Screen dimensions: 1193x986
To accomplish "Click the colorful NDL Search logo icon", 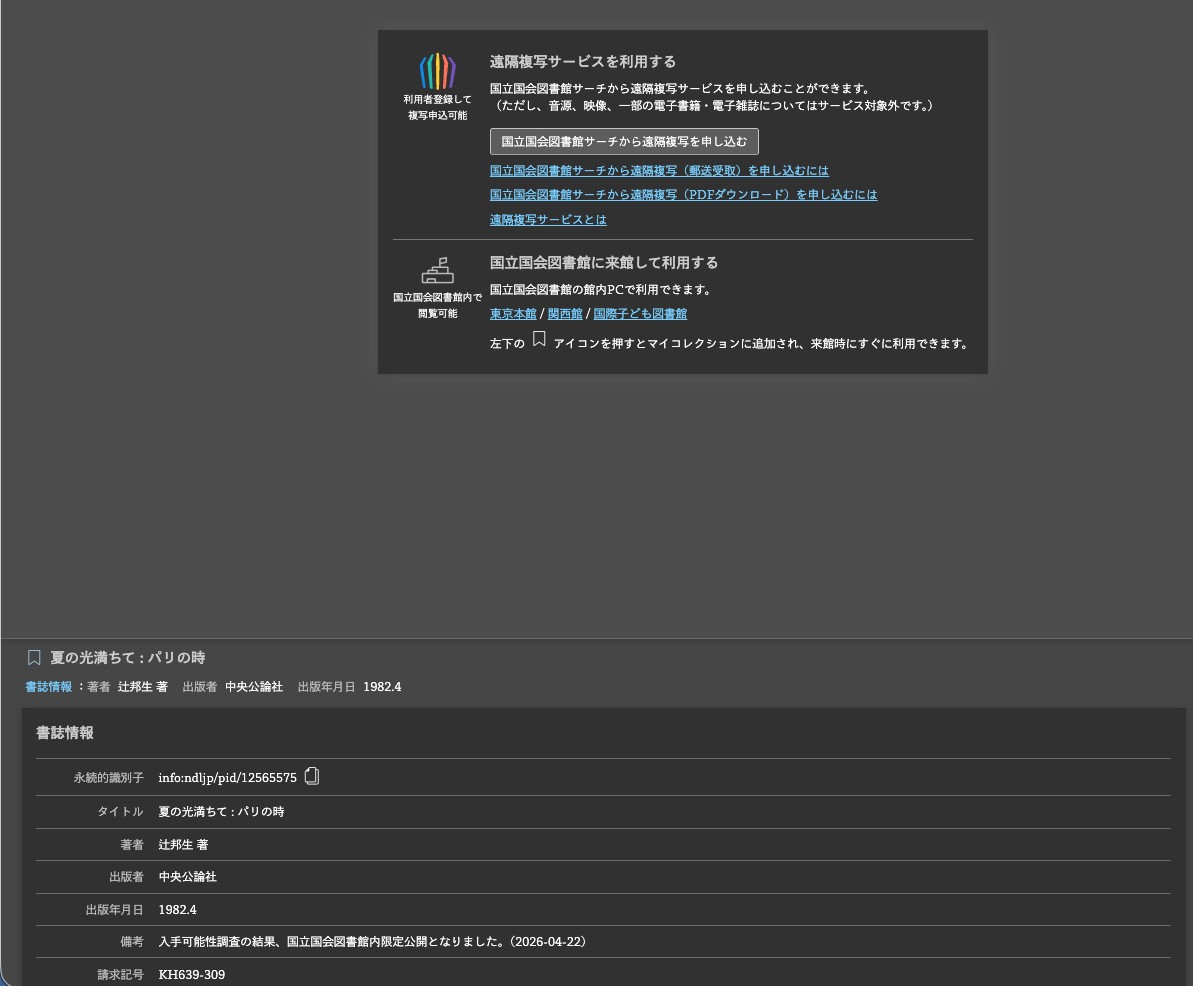I will coord(437,71).
